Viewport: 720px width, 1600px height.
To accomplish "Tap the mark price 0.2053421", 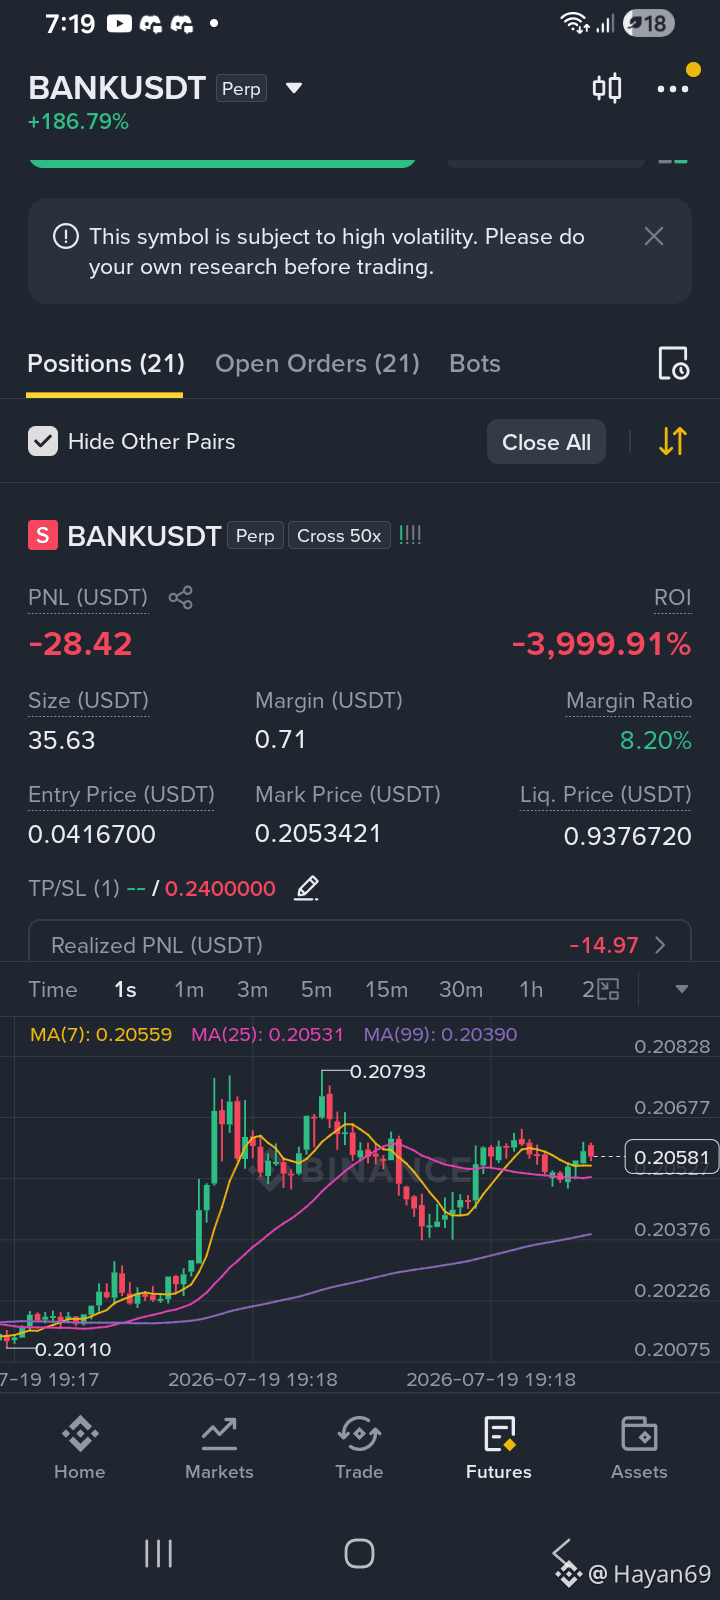I will click(x=318, y=834).
